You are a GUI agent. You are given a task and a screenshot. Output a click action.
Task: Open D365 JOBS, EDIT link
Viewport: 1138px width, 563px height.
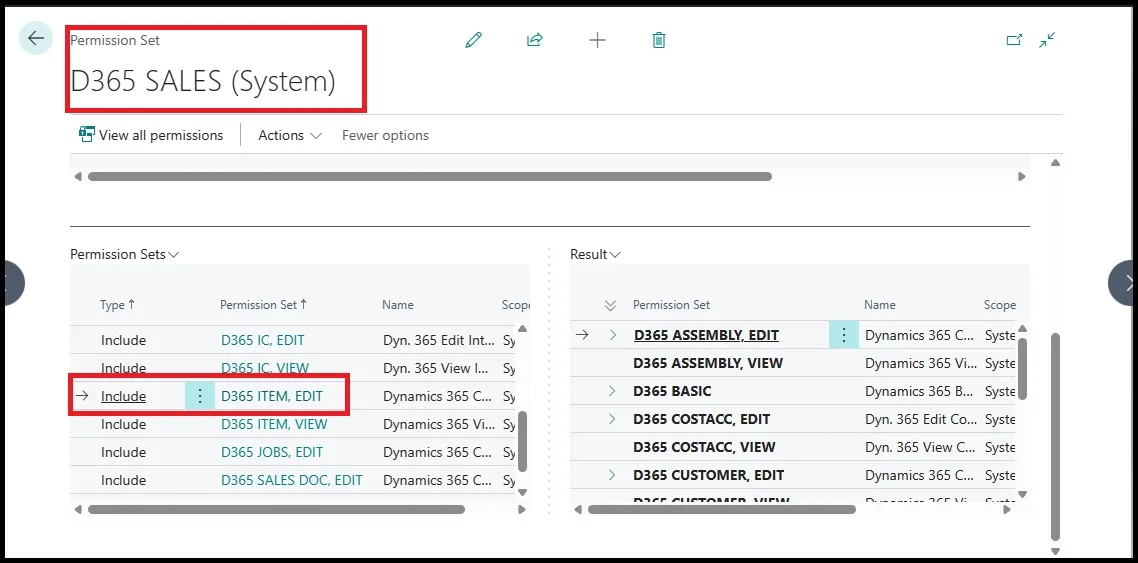click(x=272, y=452)
